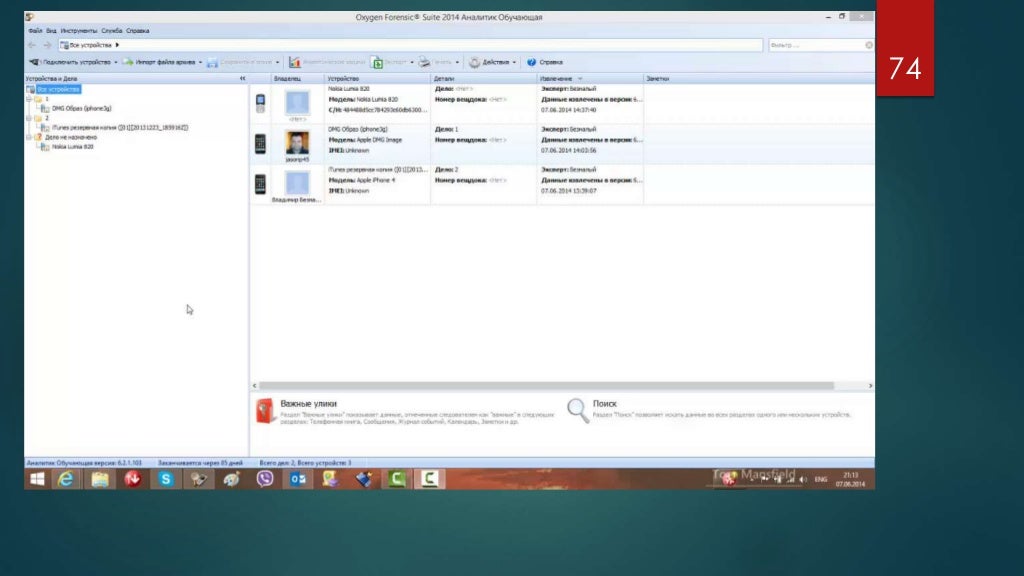Open Outlook from the taskbar
This screenshot has height=576, width=1024.
[298, 479]
